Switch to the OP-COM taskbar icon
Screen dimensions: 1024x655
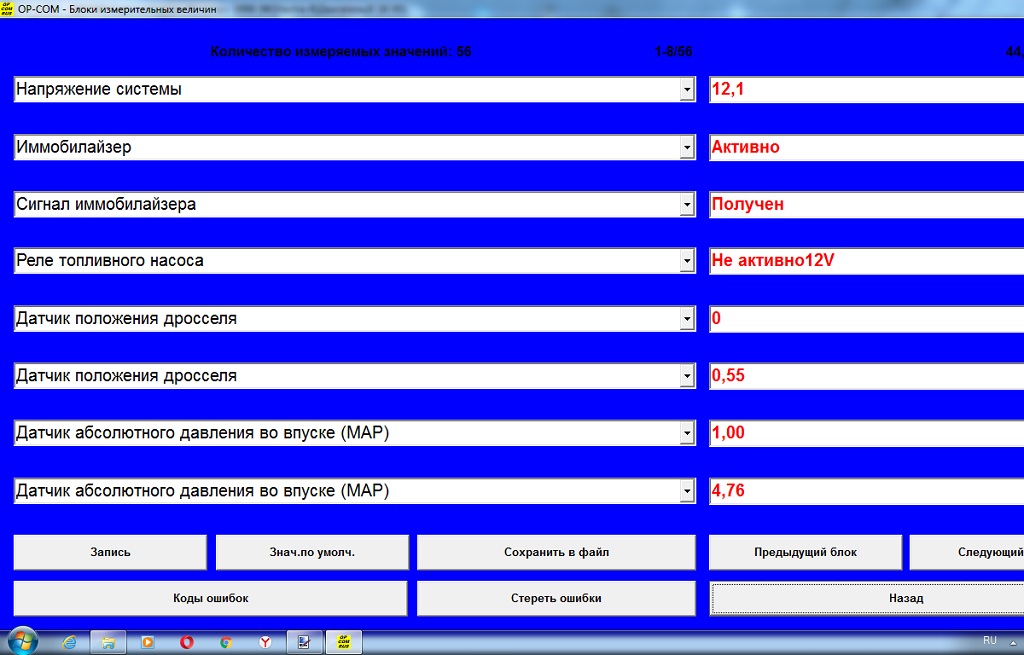pyautogui.click(x=343, y=642)
